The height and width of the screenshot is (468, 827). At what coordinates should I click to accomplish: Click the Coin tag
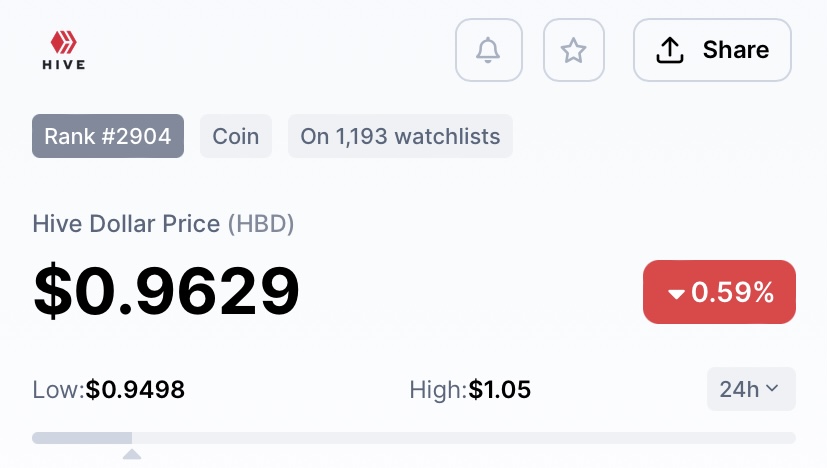[236, 136]
